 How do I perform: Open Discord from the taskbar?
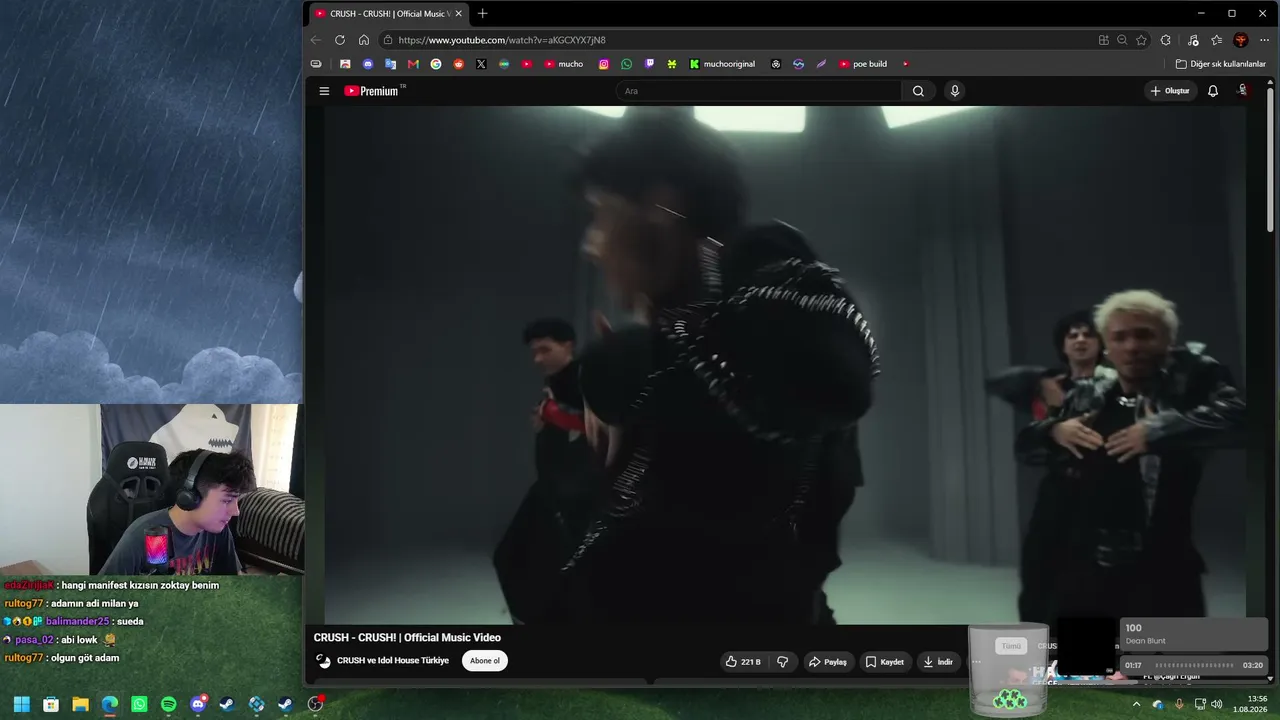pyautogui.click(x=198, y=704)
